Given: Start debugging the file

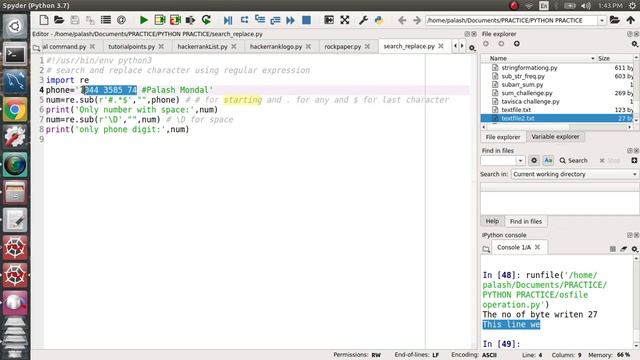Looking at the screenshot, I should pos(228,20).
